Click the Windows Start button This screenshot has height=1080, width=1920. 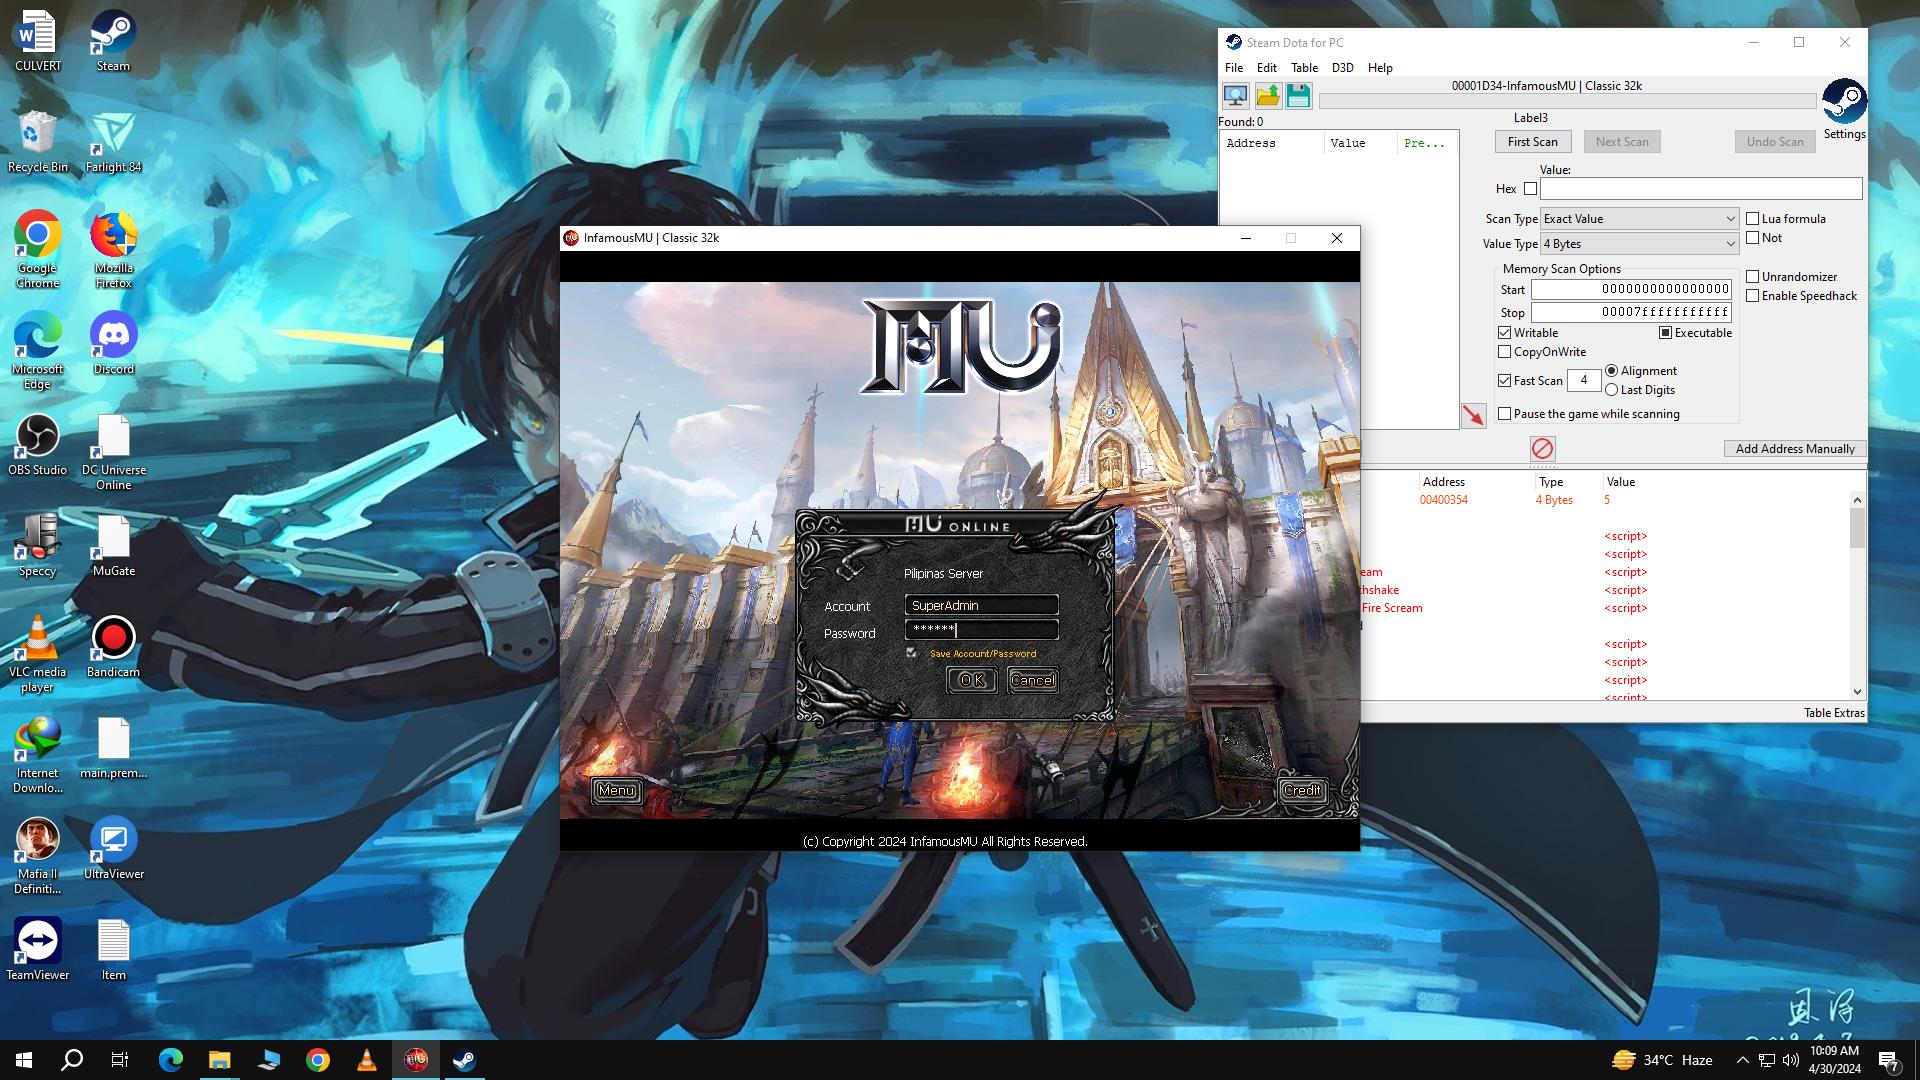(x=24, y=1060)
